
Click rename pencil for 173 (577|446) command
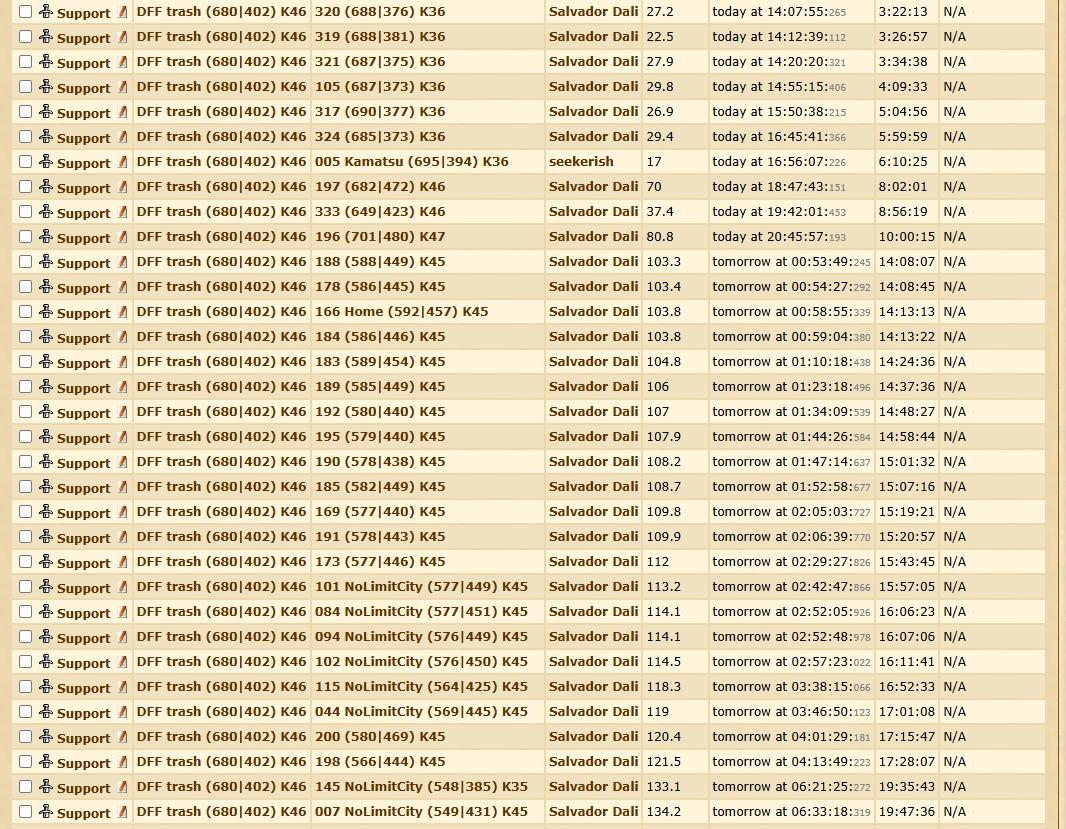click(123, 562)
